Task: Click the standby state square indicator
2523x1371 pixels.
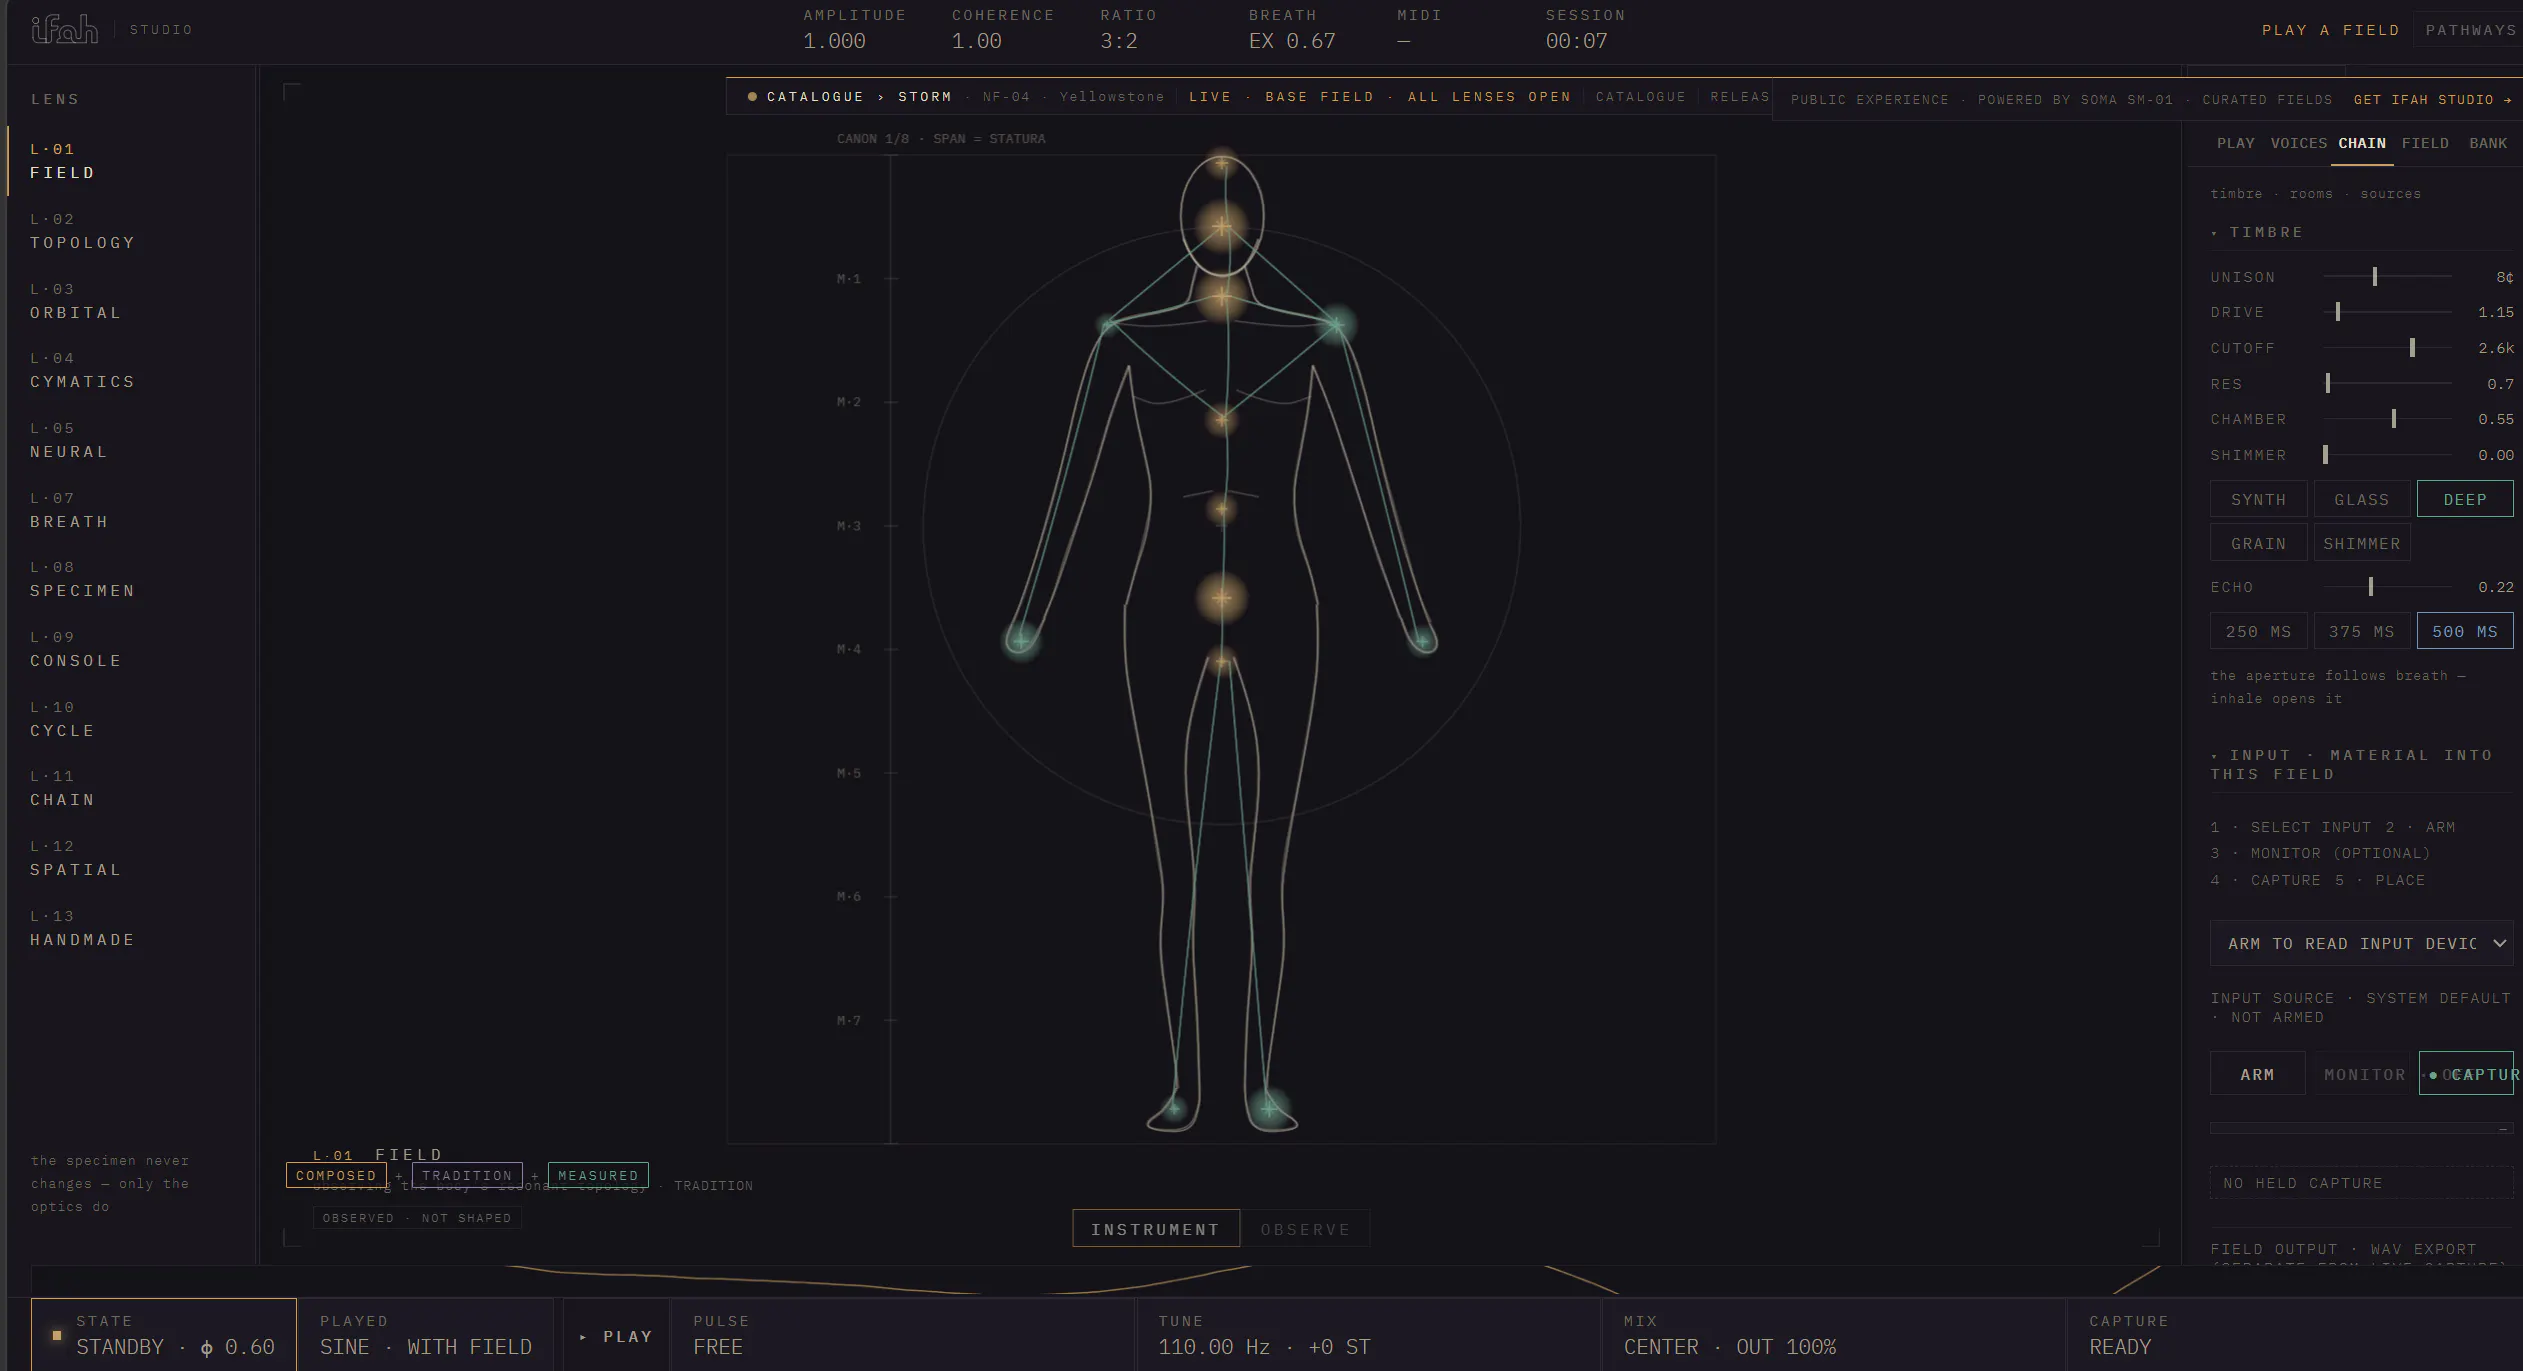Action: pos(57,1335)
